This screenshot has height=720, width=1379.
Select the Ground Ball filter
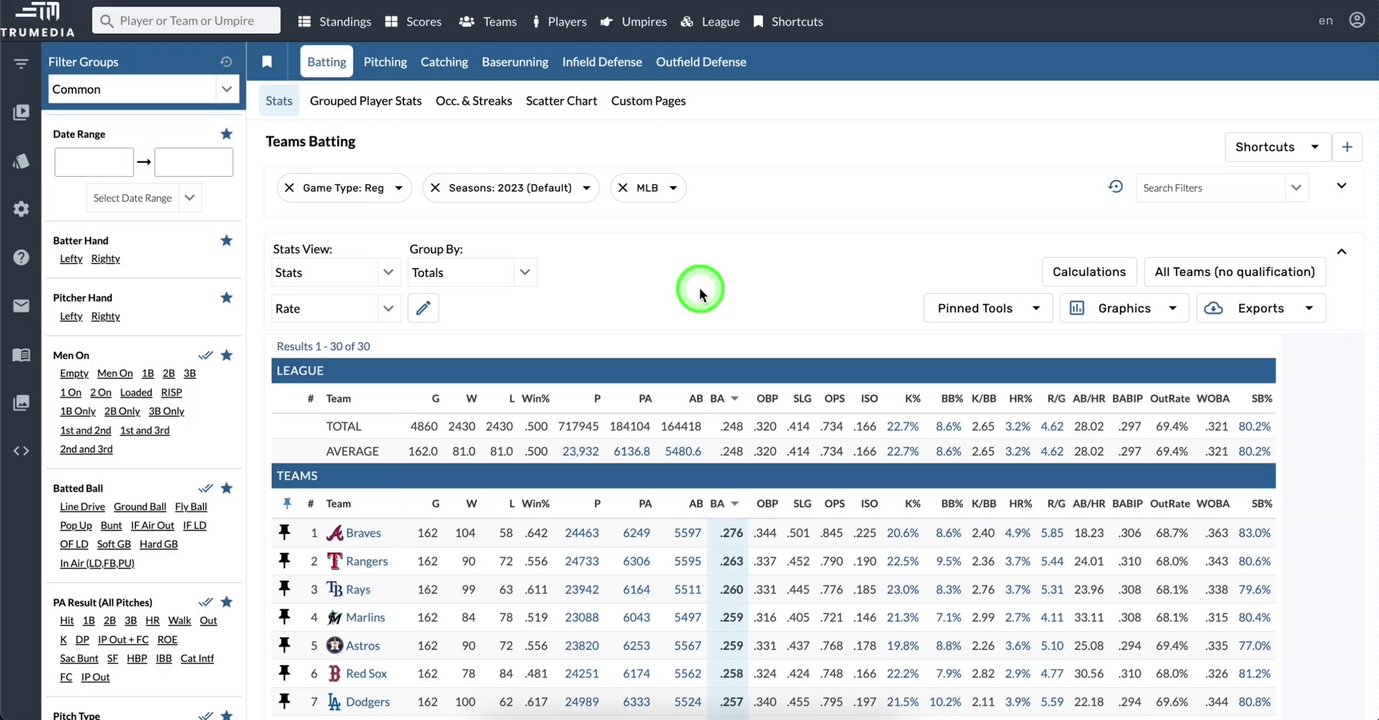tap(140, 507)
